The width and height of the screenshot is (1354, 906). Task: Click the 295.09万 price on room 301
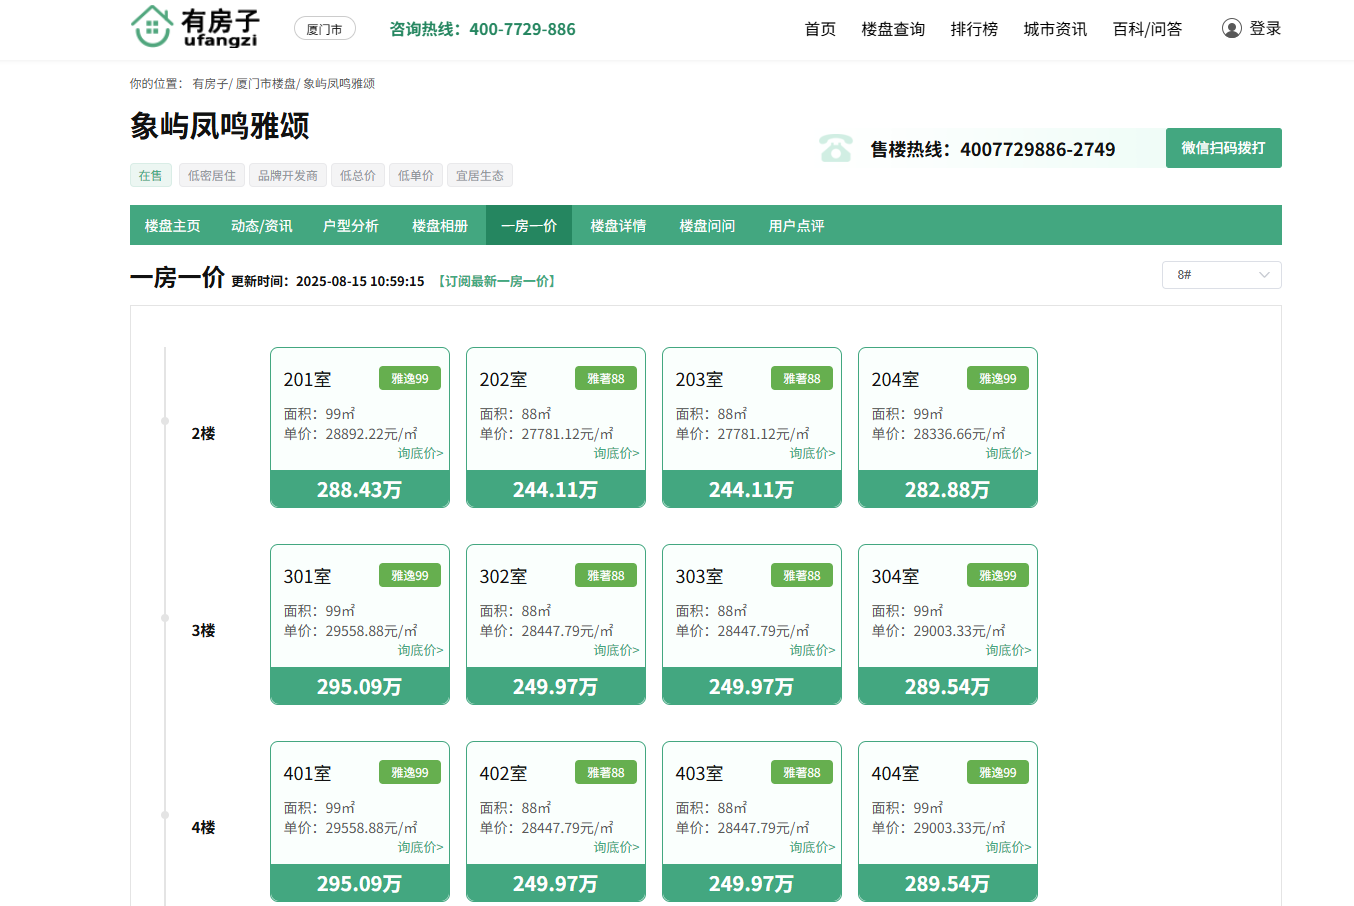360,686
